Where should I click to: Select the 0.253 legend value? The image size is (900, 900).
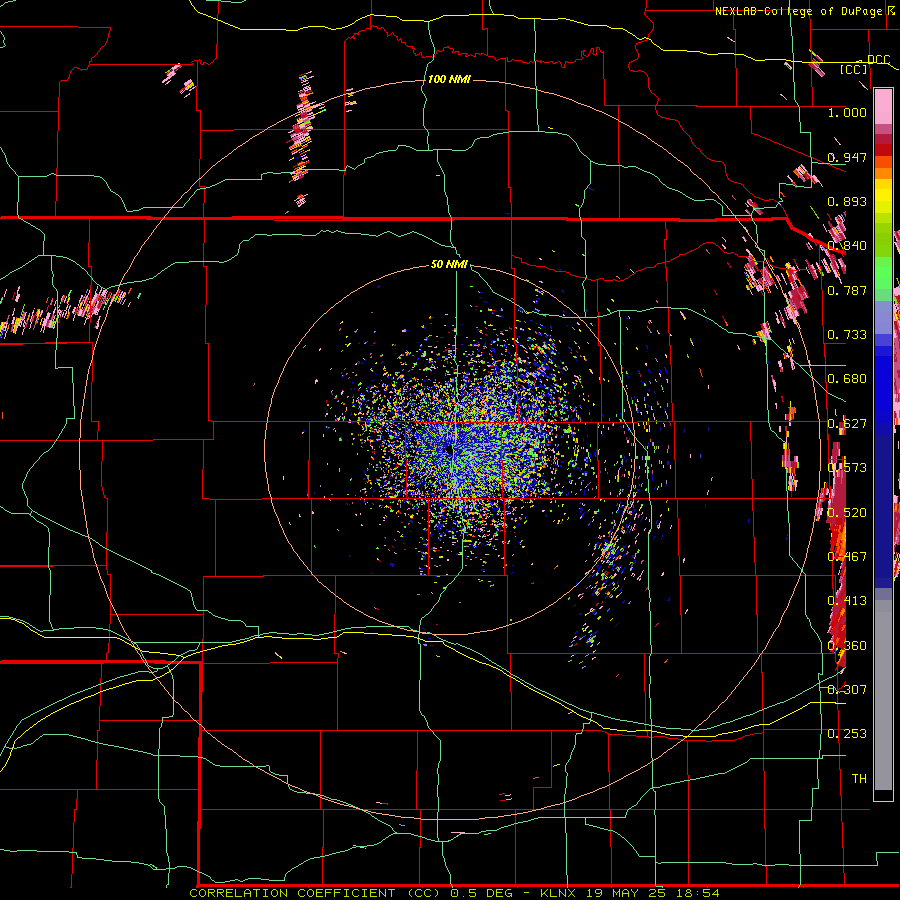847,734
